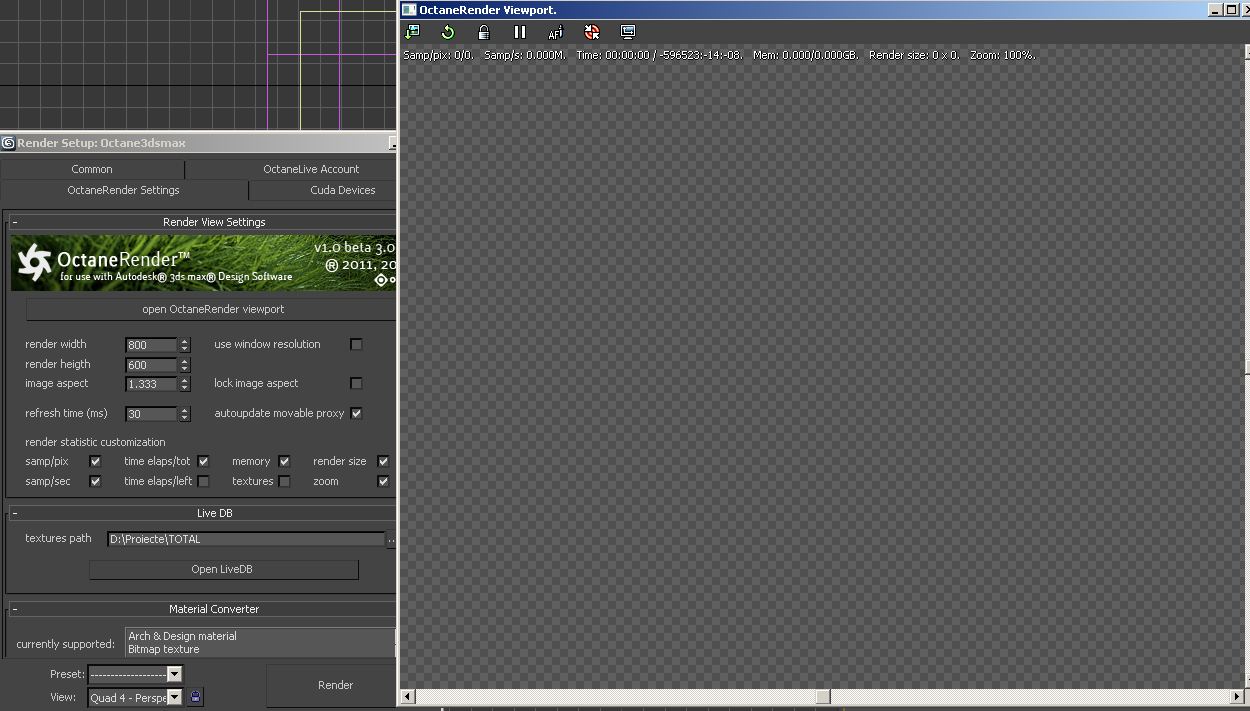The image size is (1250, 711).
Task: Click the monitor icon in the viewport toolbar
Action: pyautogui.click(x=628, y=32)
